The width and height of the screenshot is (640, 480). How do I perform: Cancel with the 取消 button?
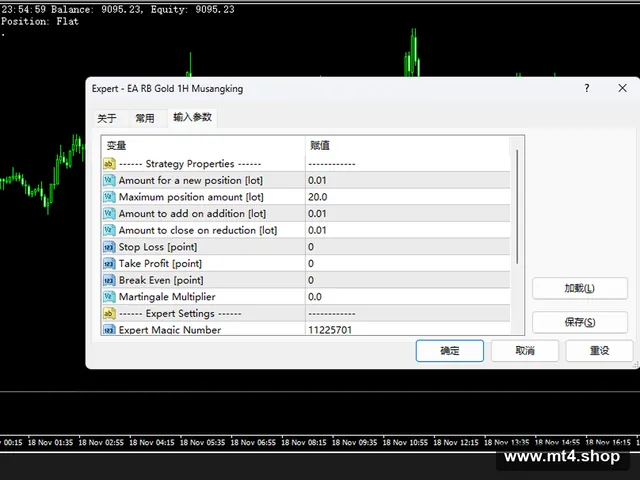pos(525,351)
